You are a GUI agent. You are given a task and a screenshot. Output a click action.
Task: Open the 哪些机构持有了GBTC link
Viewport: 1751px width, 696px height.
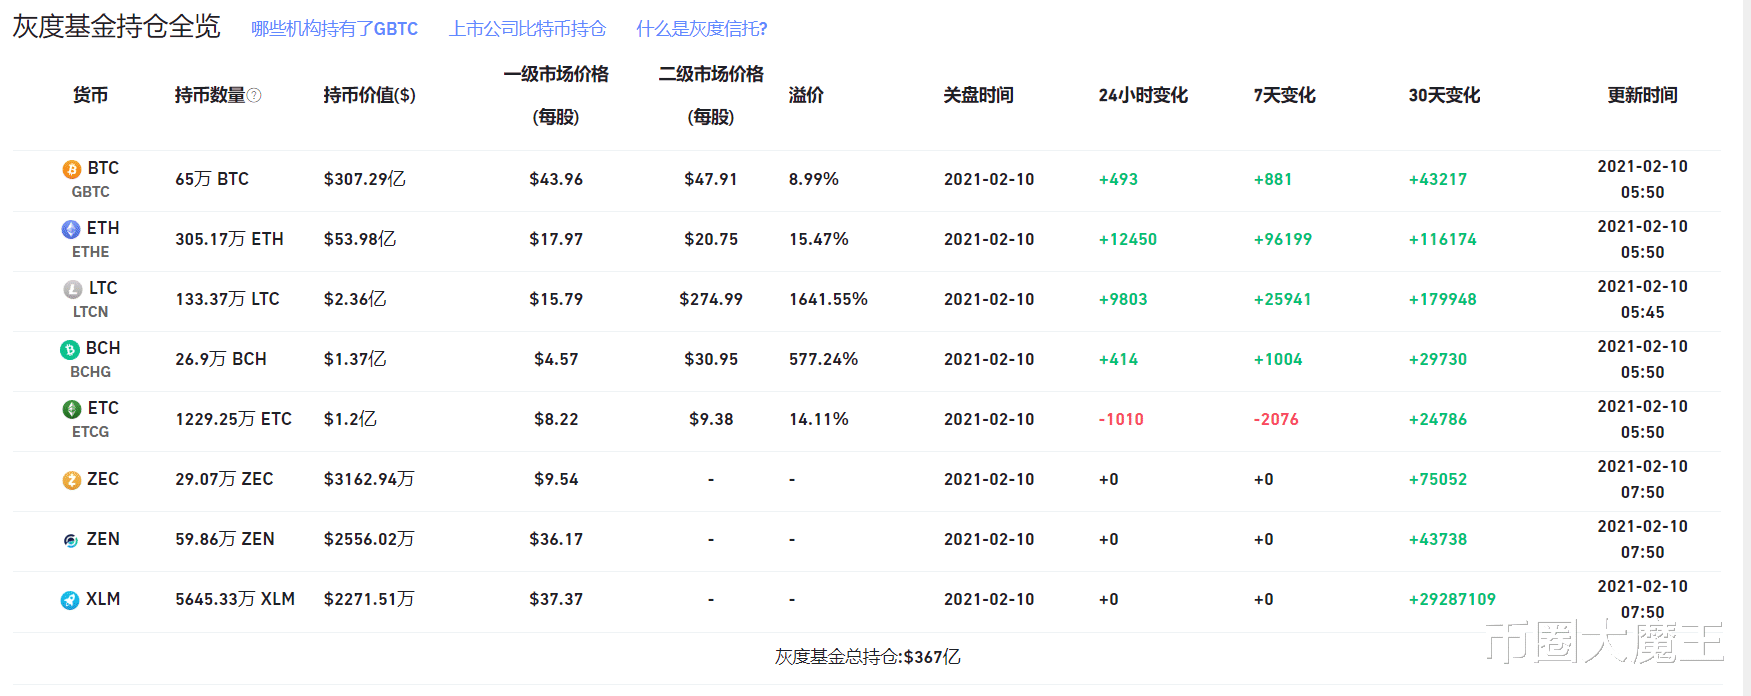point(334,29)
